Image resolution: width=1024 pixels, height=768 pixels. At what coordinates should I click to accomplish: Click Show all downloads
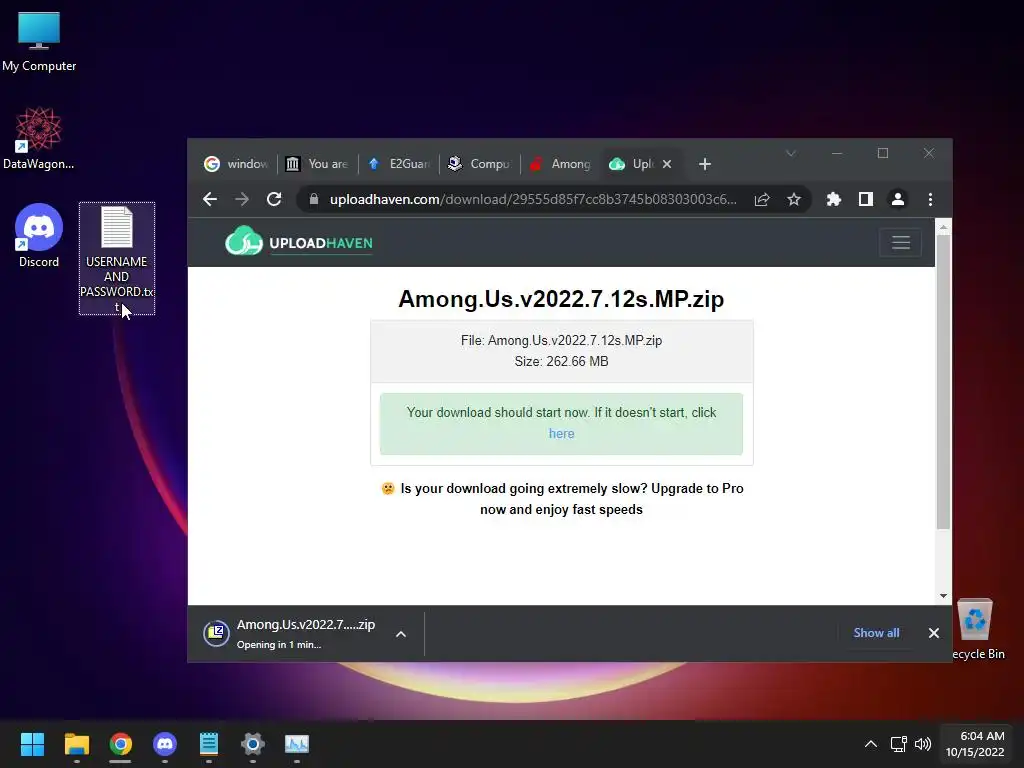click(x=876, y=633)
